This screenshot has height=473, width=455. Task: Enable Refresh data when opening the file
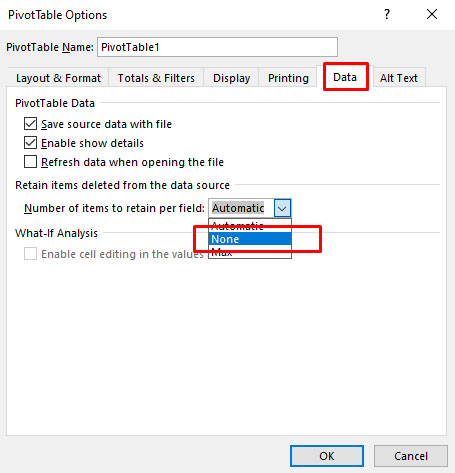click(x=30, y=162)
